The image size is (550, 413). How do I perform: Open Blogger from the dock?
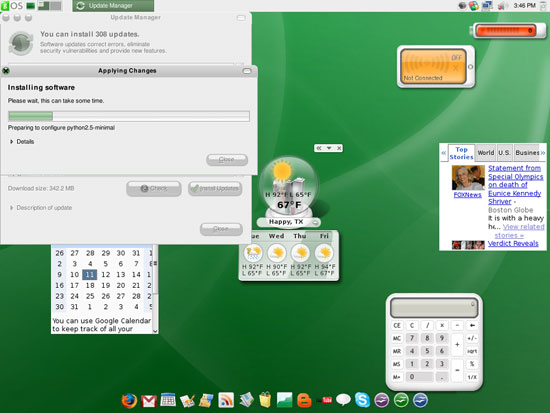[x=304, y=400]
